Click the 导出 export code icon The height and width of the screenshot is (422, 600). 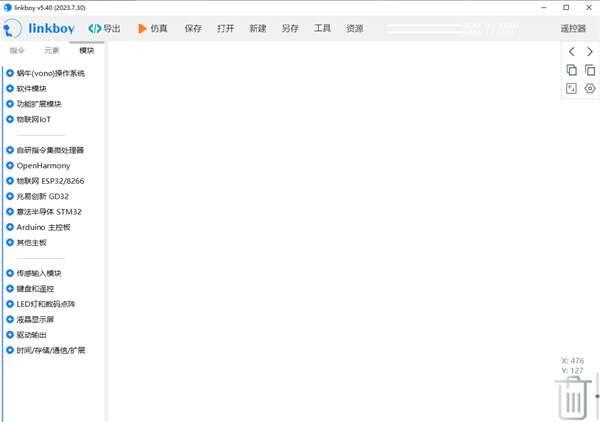point(94,29)
